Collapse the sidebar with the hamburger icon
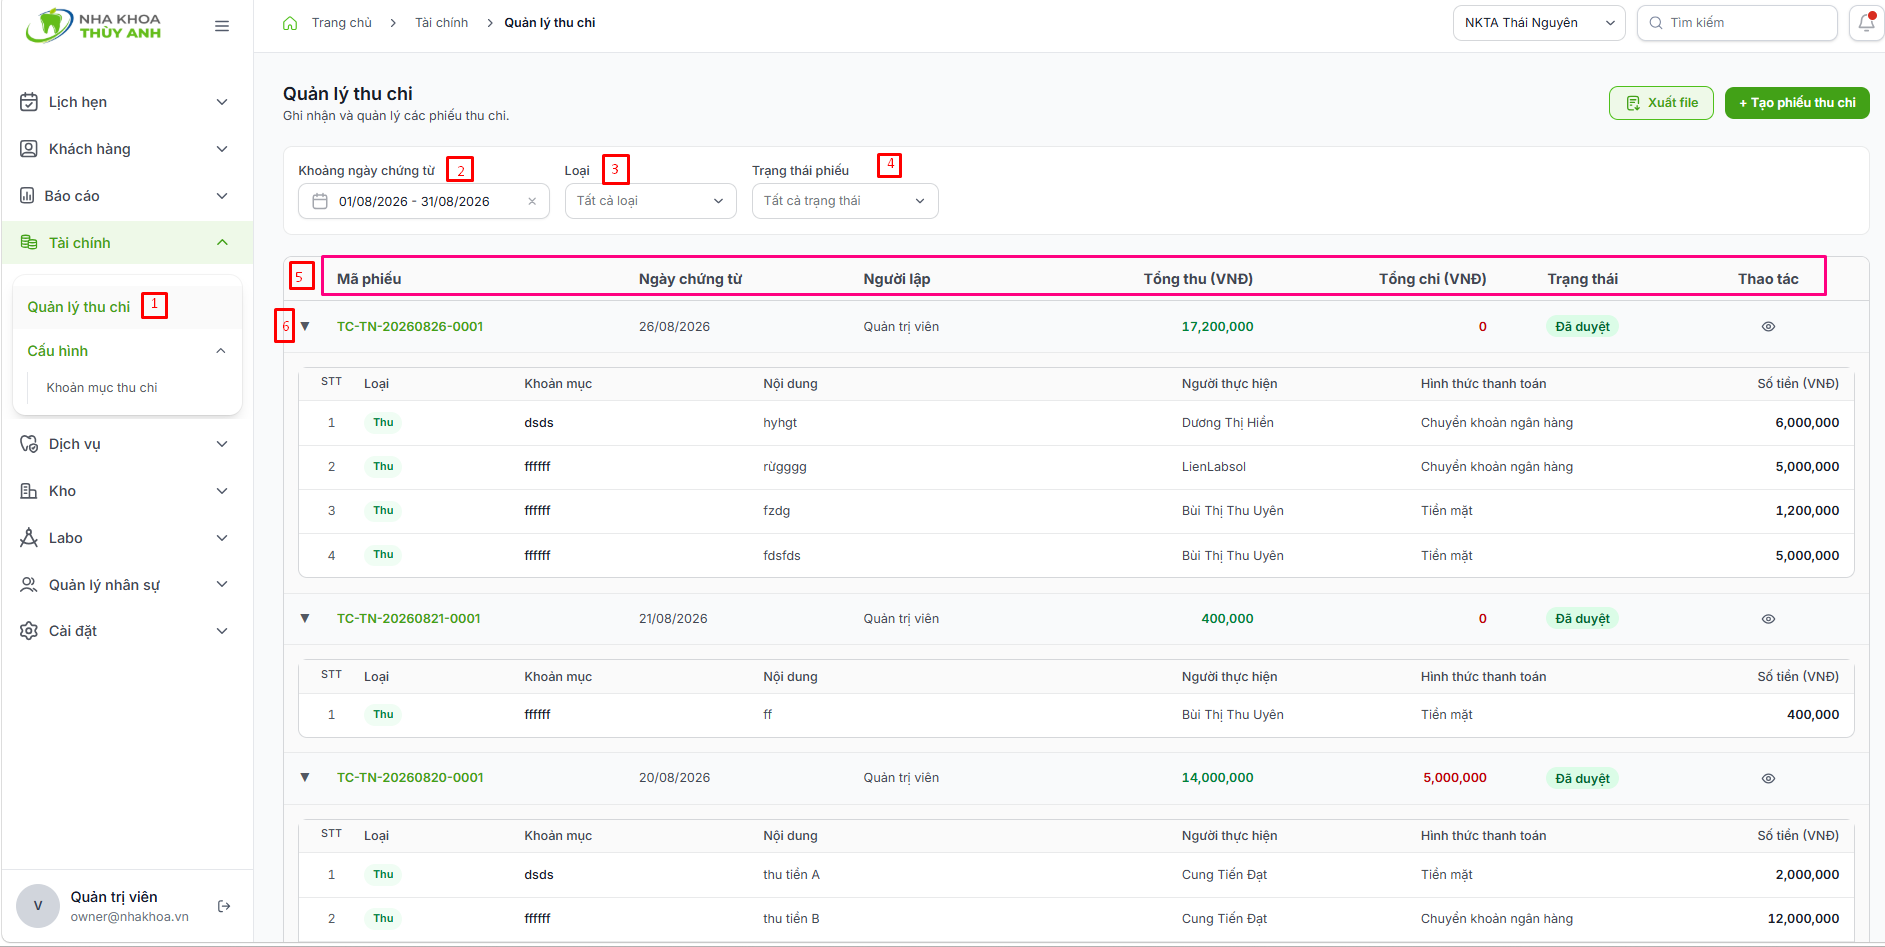This screenshot has width=1885, height=947. 222,26
